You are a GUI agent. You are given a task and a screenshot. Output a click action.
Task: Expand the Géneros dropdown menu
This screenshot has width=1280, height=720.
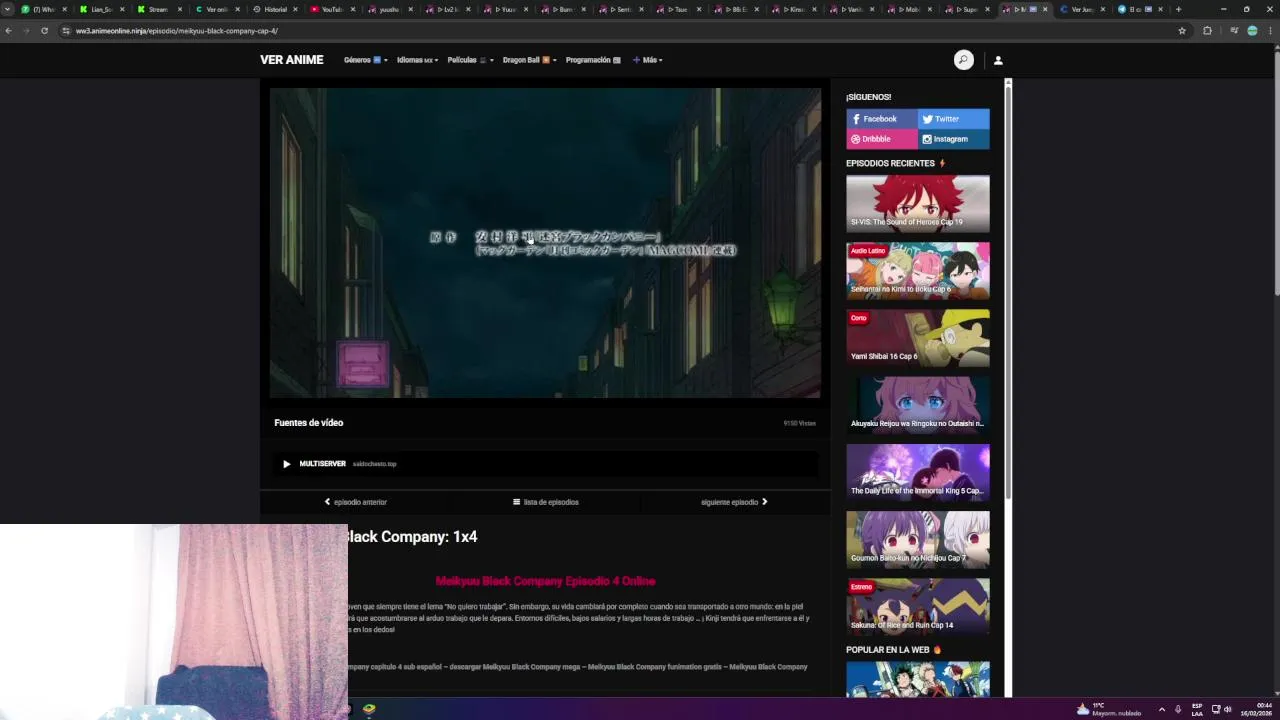pos(365,60)
